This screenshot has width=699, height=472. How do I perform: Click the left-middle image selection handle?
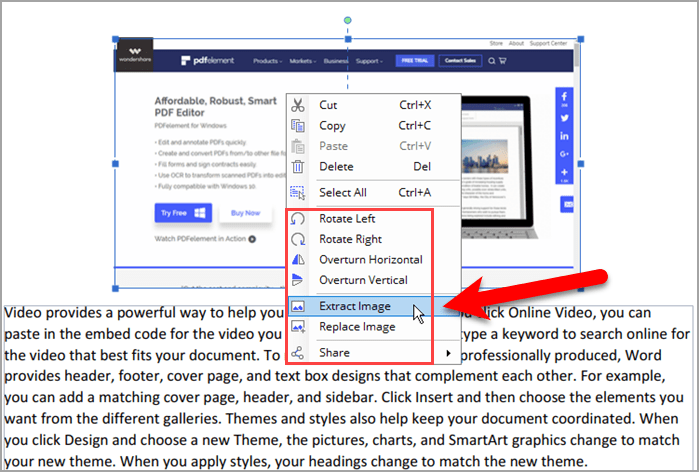115,164
